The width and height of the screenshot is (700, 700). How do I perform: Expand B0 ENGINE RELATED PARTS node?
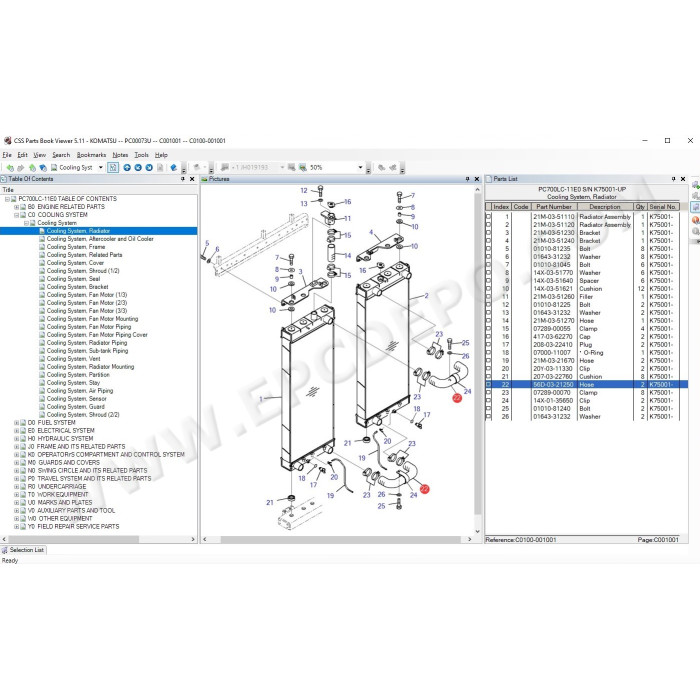pos(17,207)
